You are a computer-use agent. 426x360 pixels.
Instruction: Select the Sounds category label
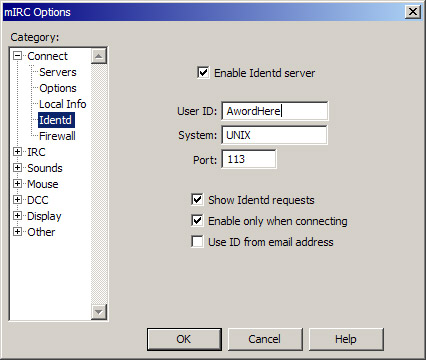45,168
